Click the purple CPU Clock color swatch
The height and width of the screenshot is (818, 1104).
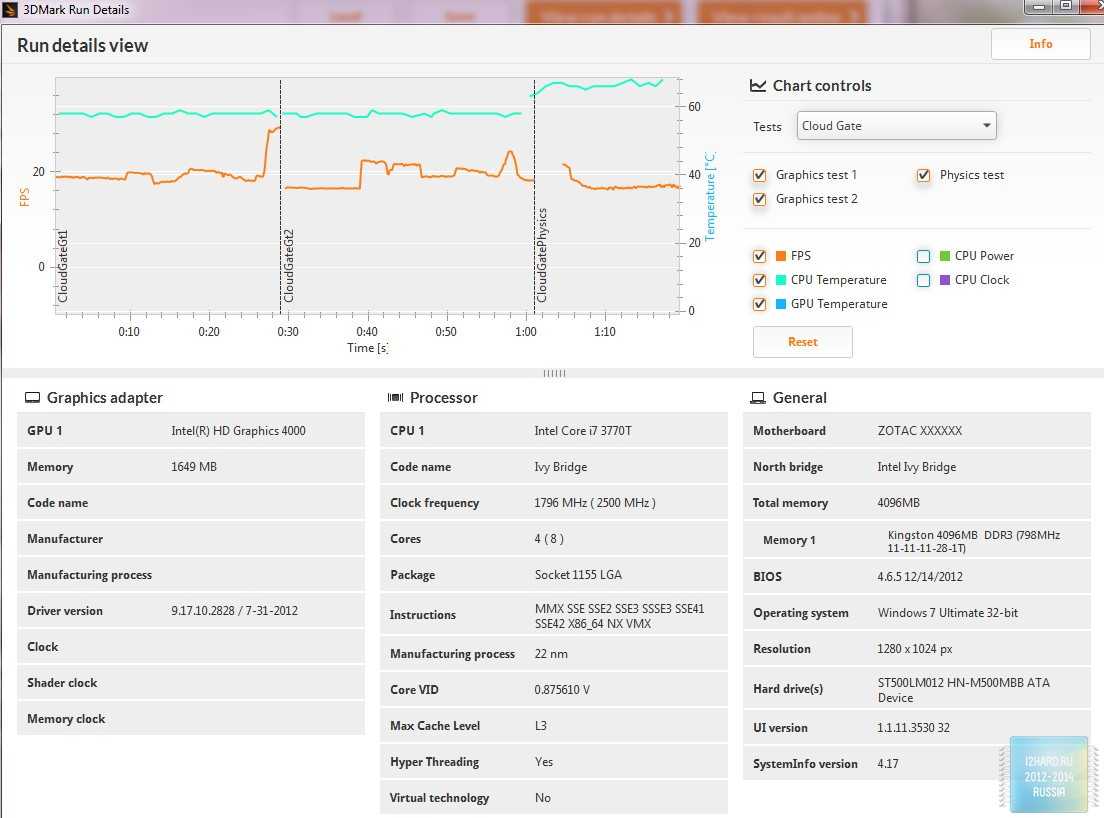945,280
